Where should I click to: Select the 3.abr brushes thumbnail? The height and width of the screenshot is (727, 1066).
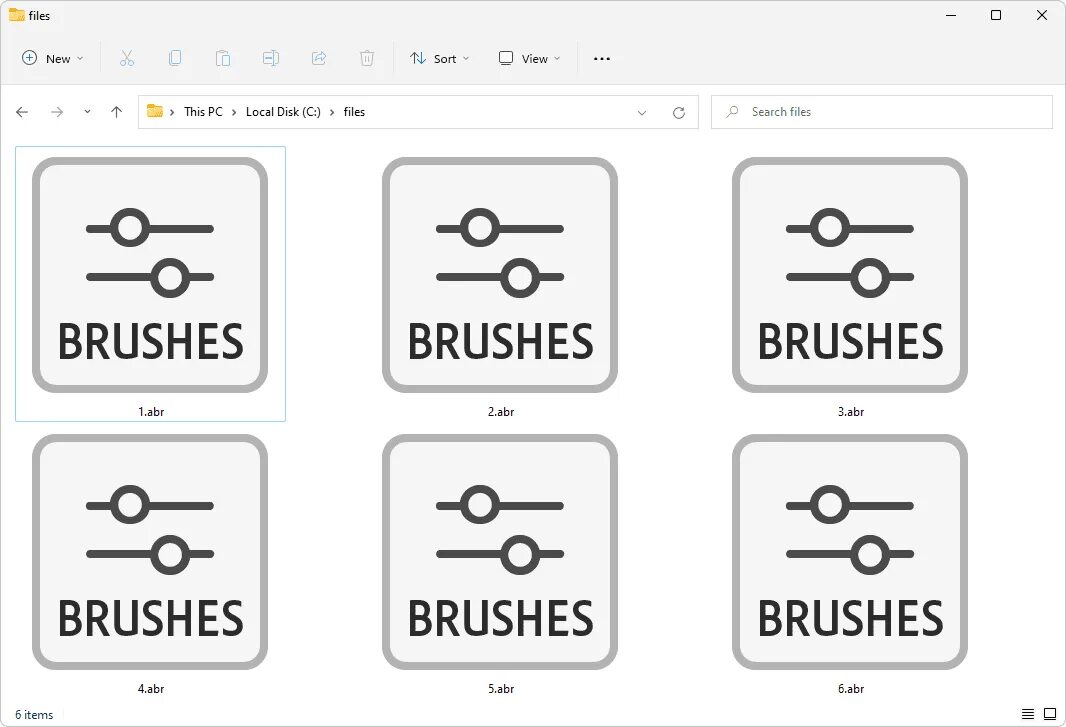(x=850, y=275)
